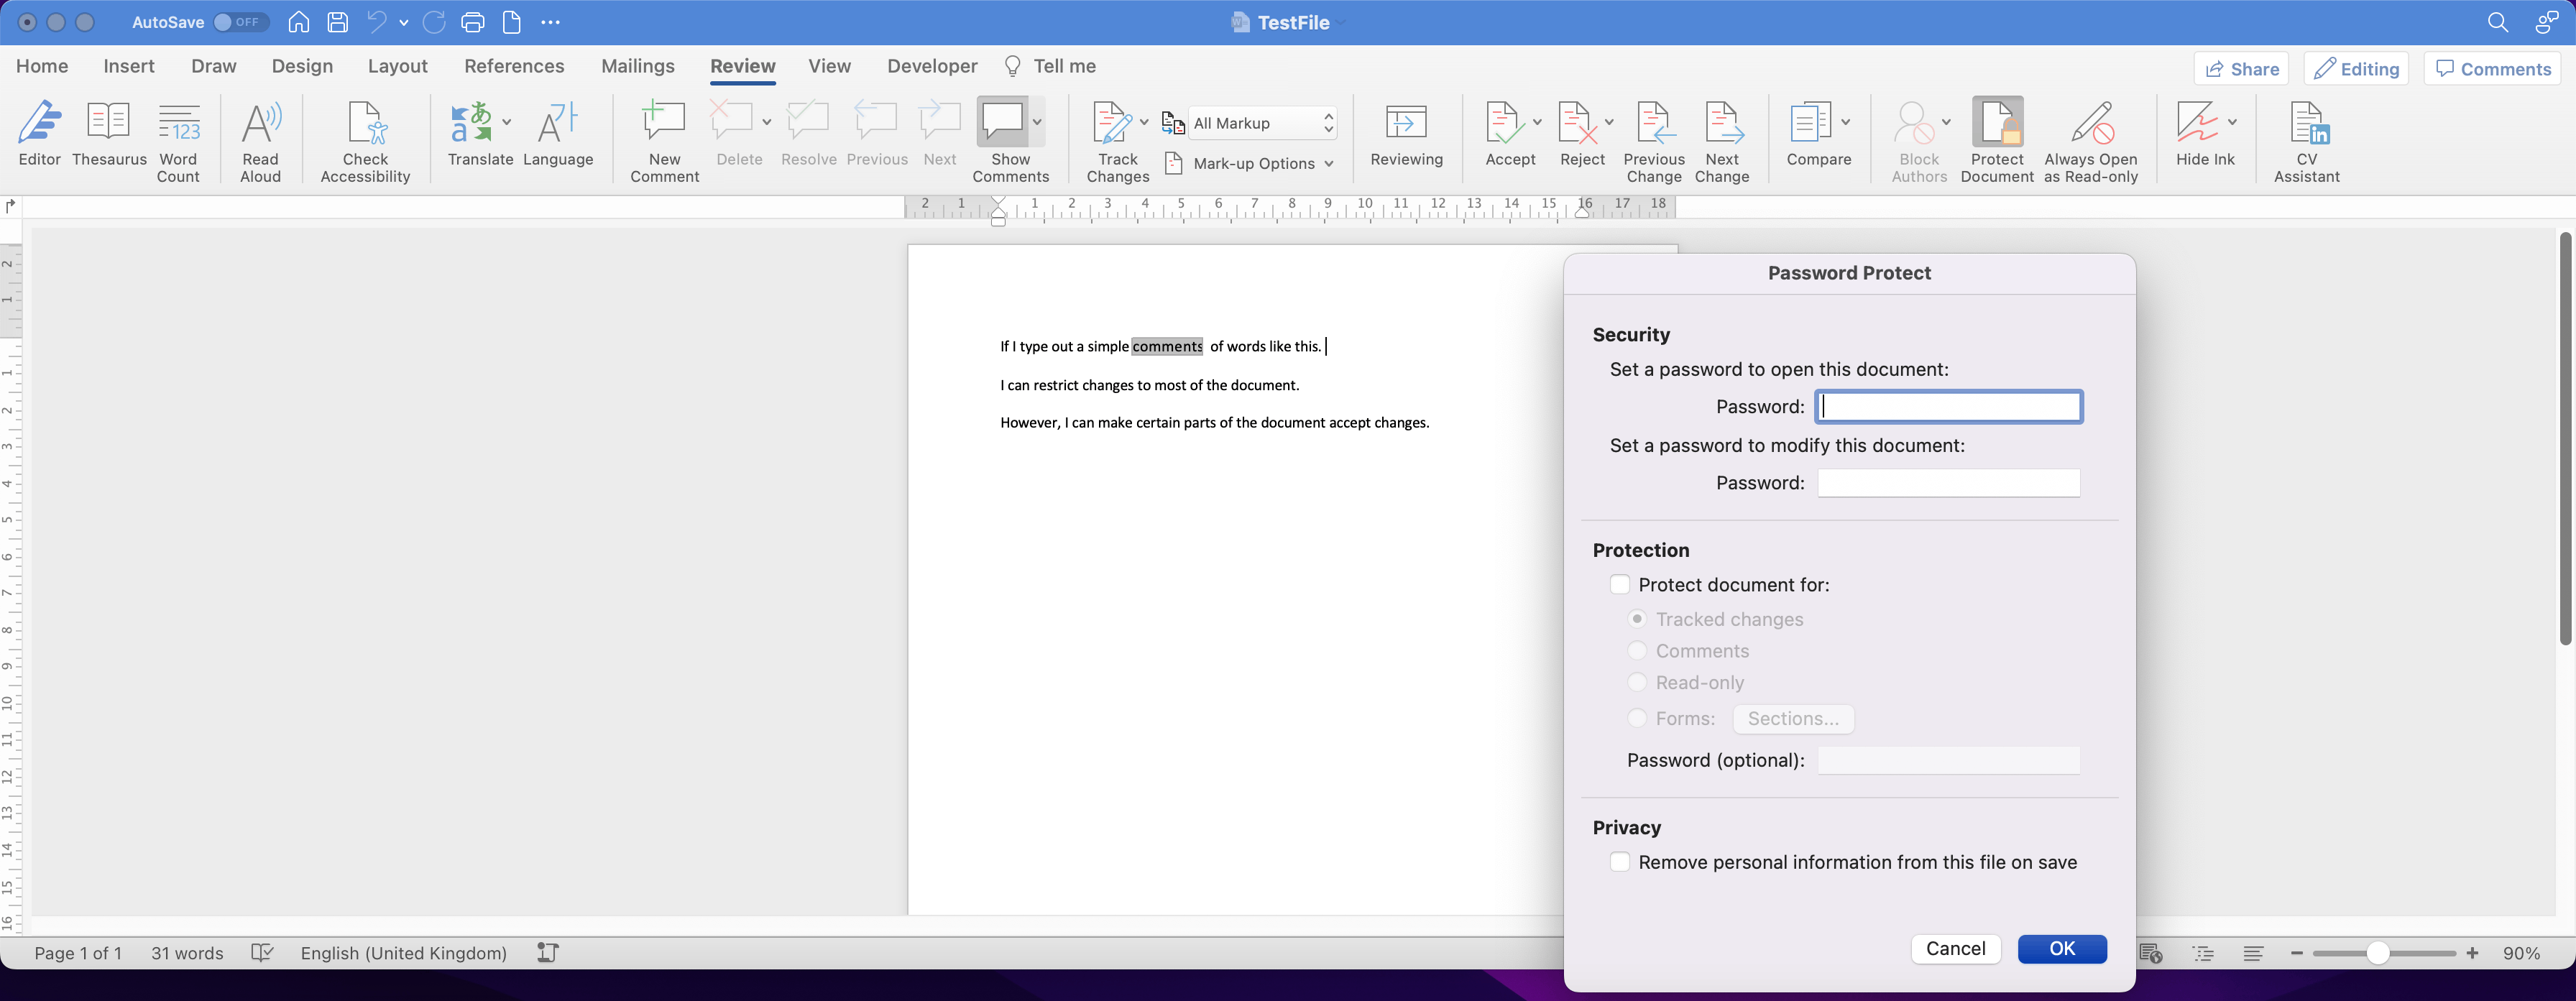The image size is (2576, 1001).
Task: Click the password to modify field
Action: 1949,483
